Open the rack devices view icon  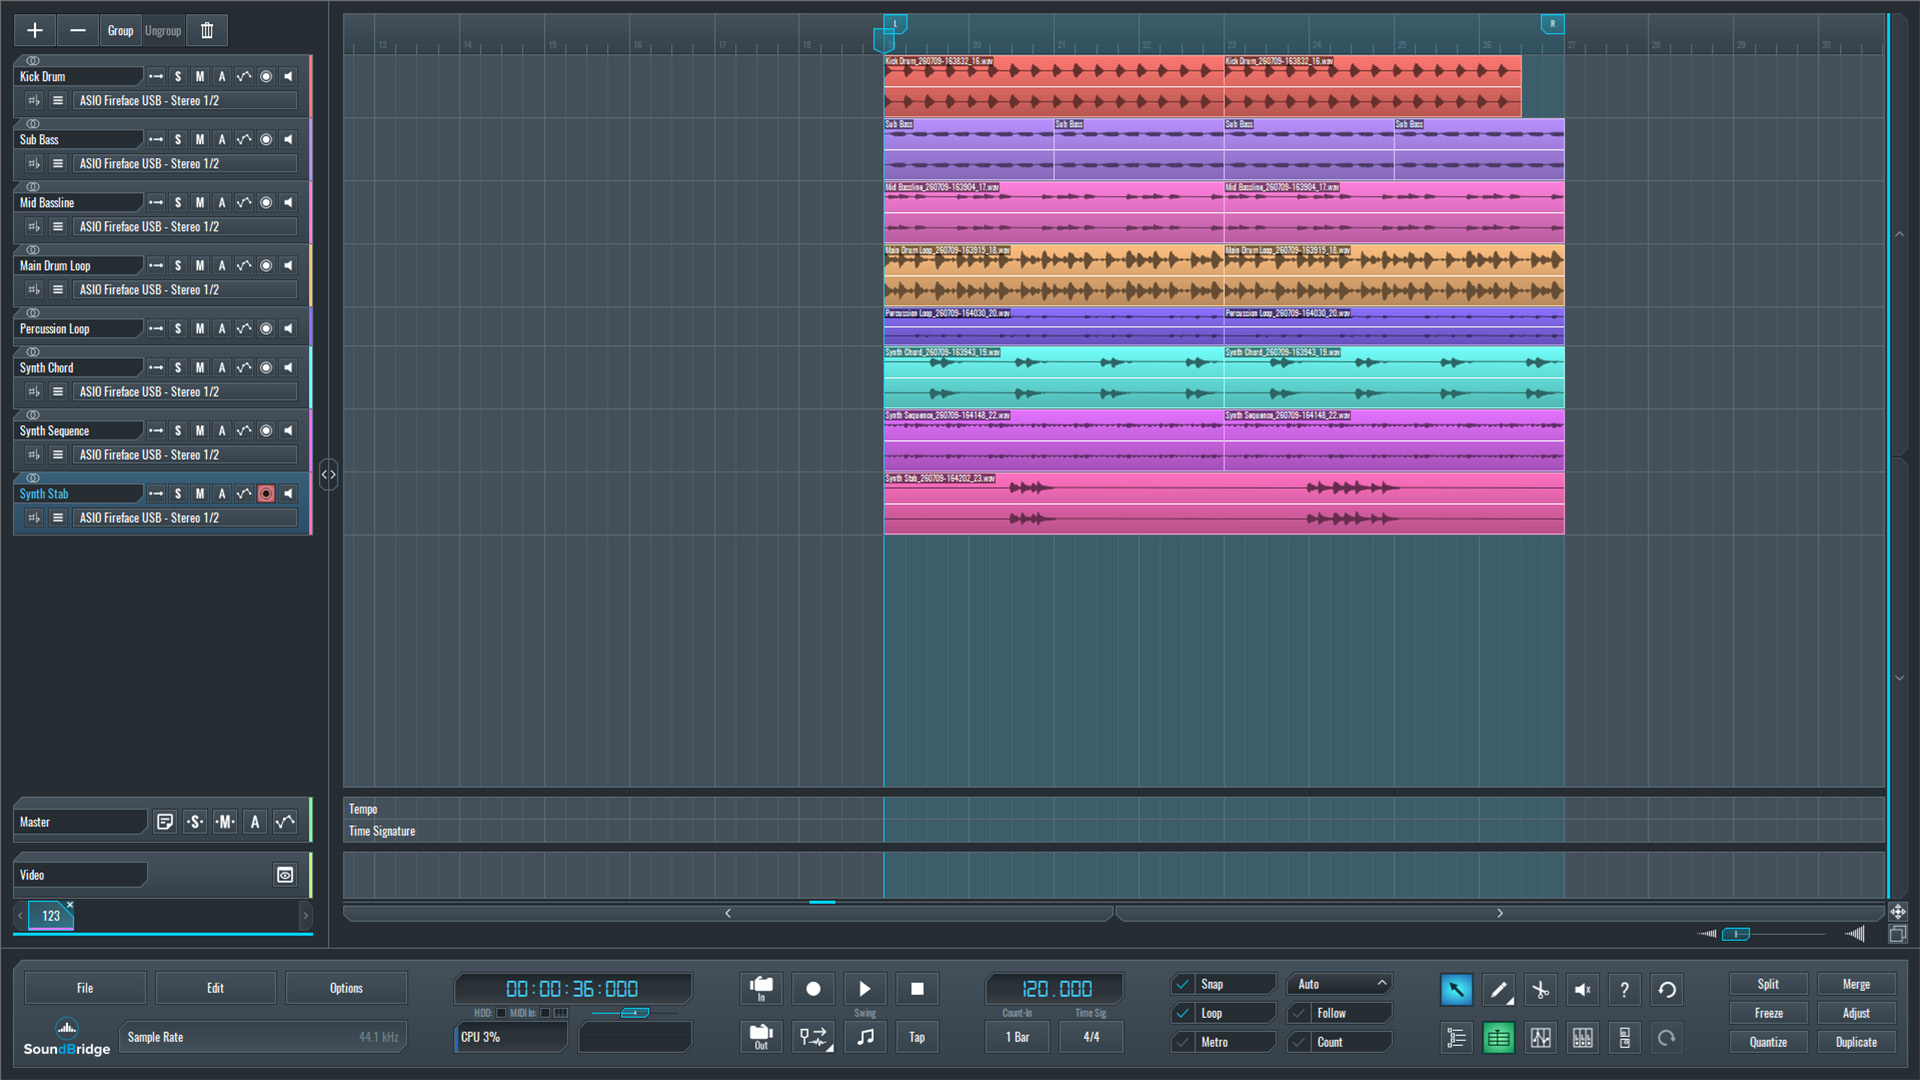[1624, 1038]
